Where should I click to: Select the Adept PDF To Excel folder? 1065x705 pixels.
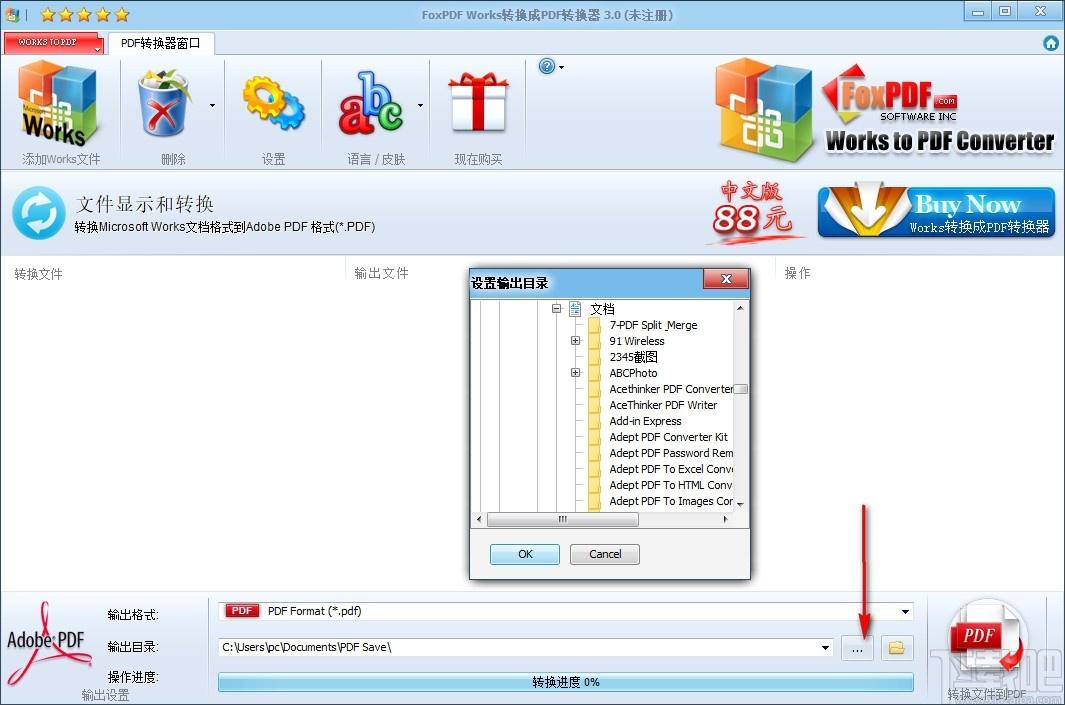pos(670,469)
